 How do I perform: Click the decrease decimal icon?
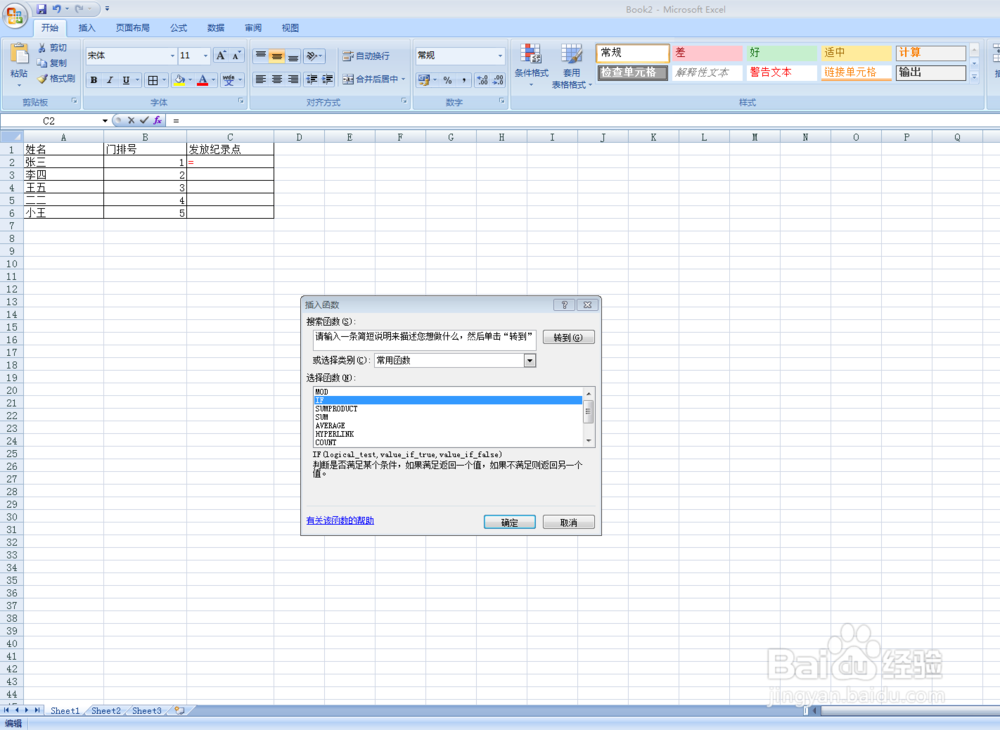498,80
